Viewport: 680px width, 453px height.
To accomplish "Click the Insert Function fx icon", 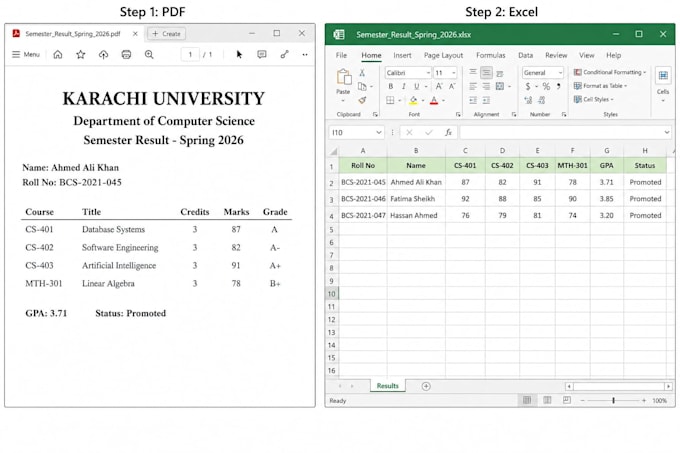I will (448, 132).
